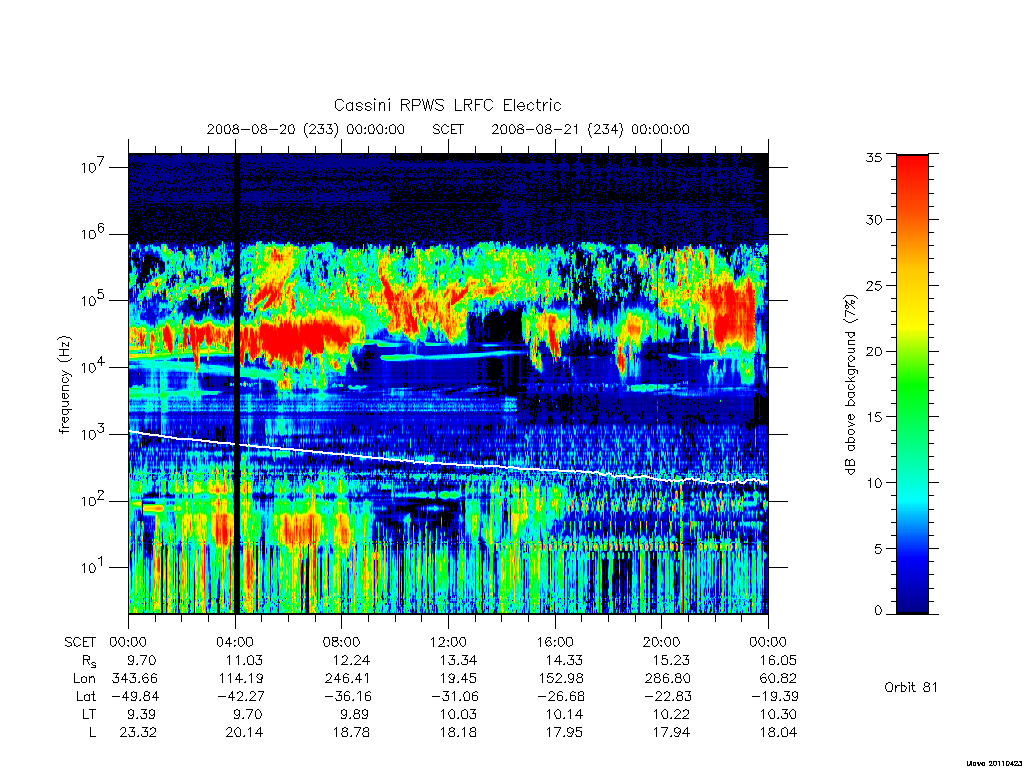Click start date '2008-08-20 (233) 00:00:00'
The height and width of the screenshot is (768, 1024).
(306, 129)
